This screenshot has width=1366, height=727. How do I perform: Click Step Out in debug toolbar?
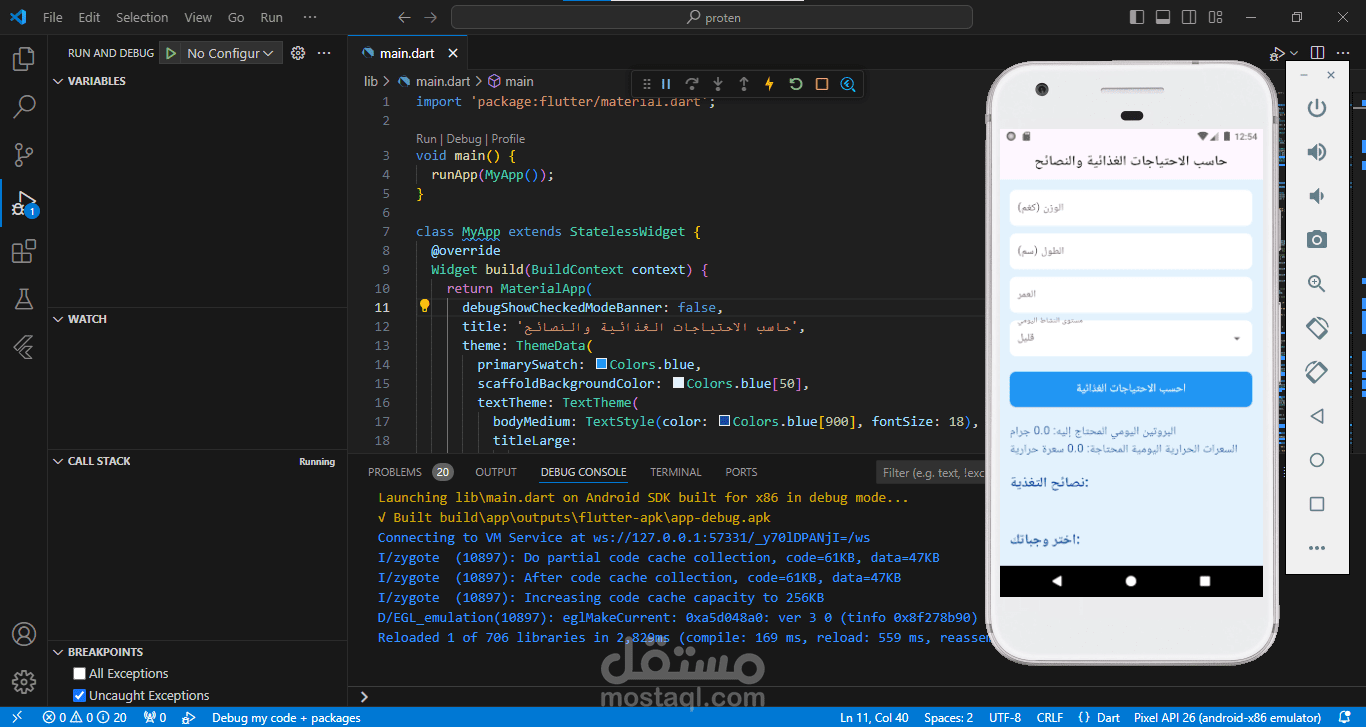pyautogui.click(x=744, y=84)
